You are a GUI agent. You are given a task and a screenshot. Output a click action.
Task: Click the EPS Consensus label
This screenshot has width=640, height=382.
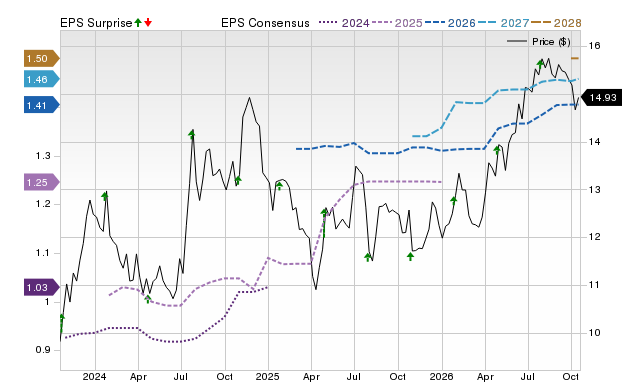pos(265,23)
